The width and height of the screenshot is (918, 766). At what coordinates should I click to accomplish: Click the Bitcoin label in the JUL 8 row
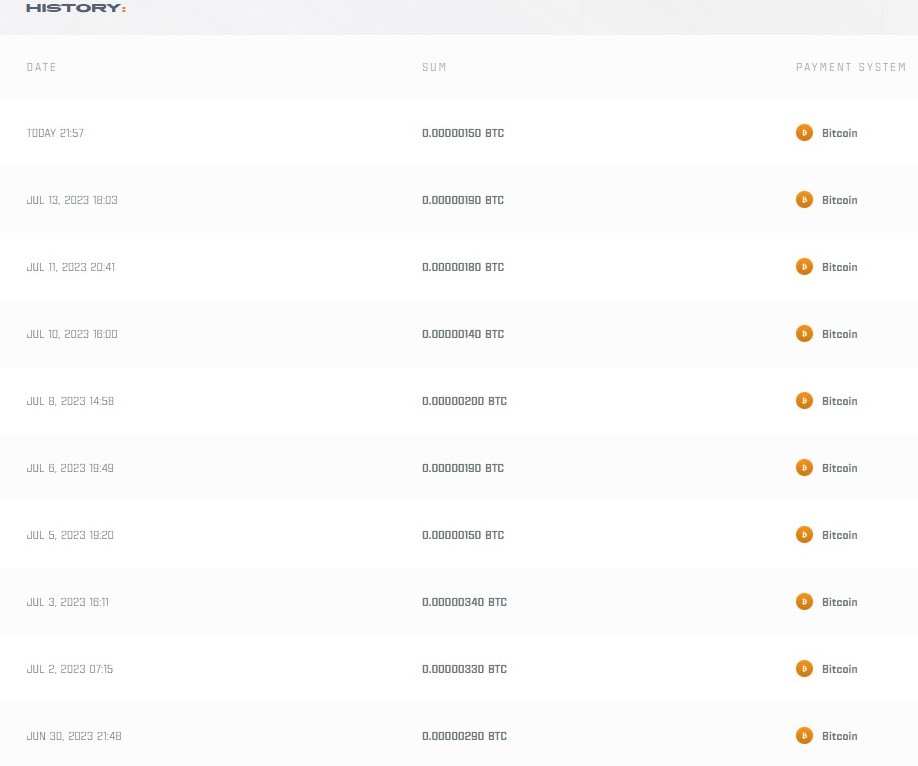[840, 401]
